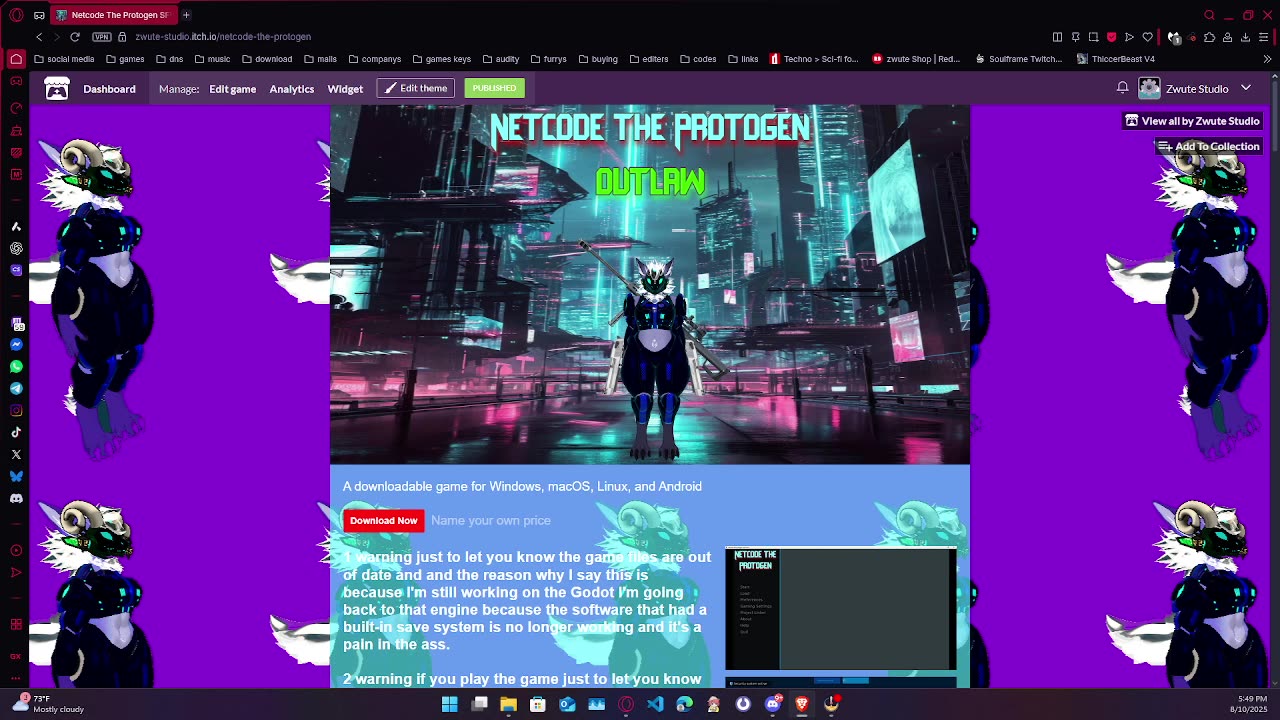Open X (Twitter) in the Opera sidebar
Image resolution: width=1280 pixels, height=720 pixels.
click(x=16, y=454)
